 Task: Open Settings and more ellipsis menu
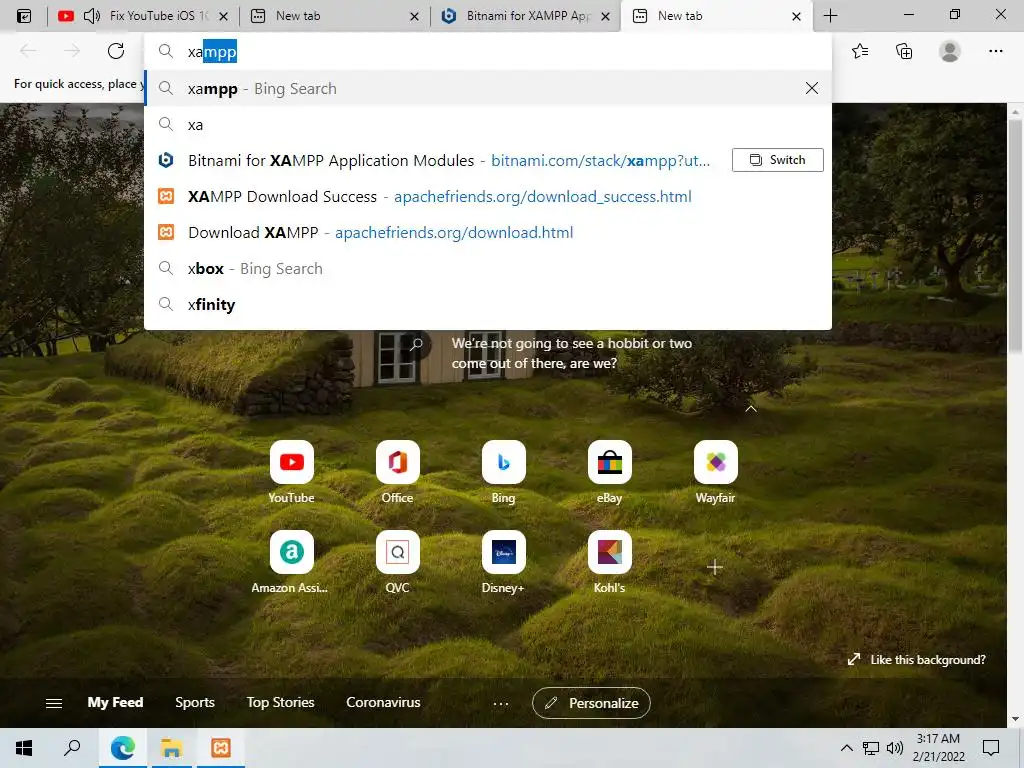pos(995,51)
